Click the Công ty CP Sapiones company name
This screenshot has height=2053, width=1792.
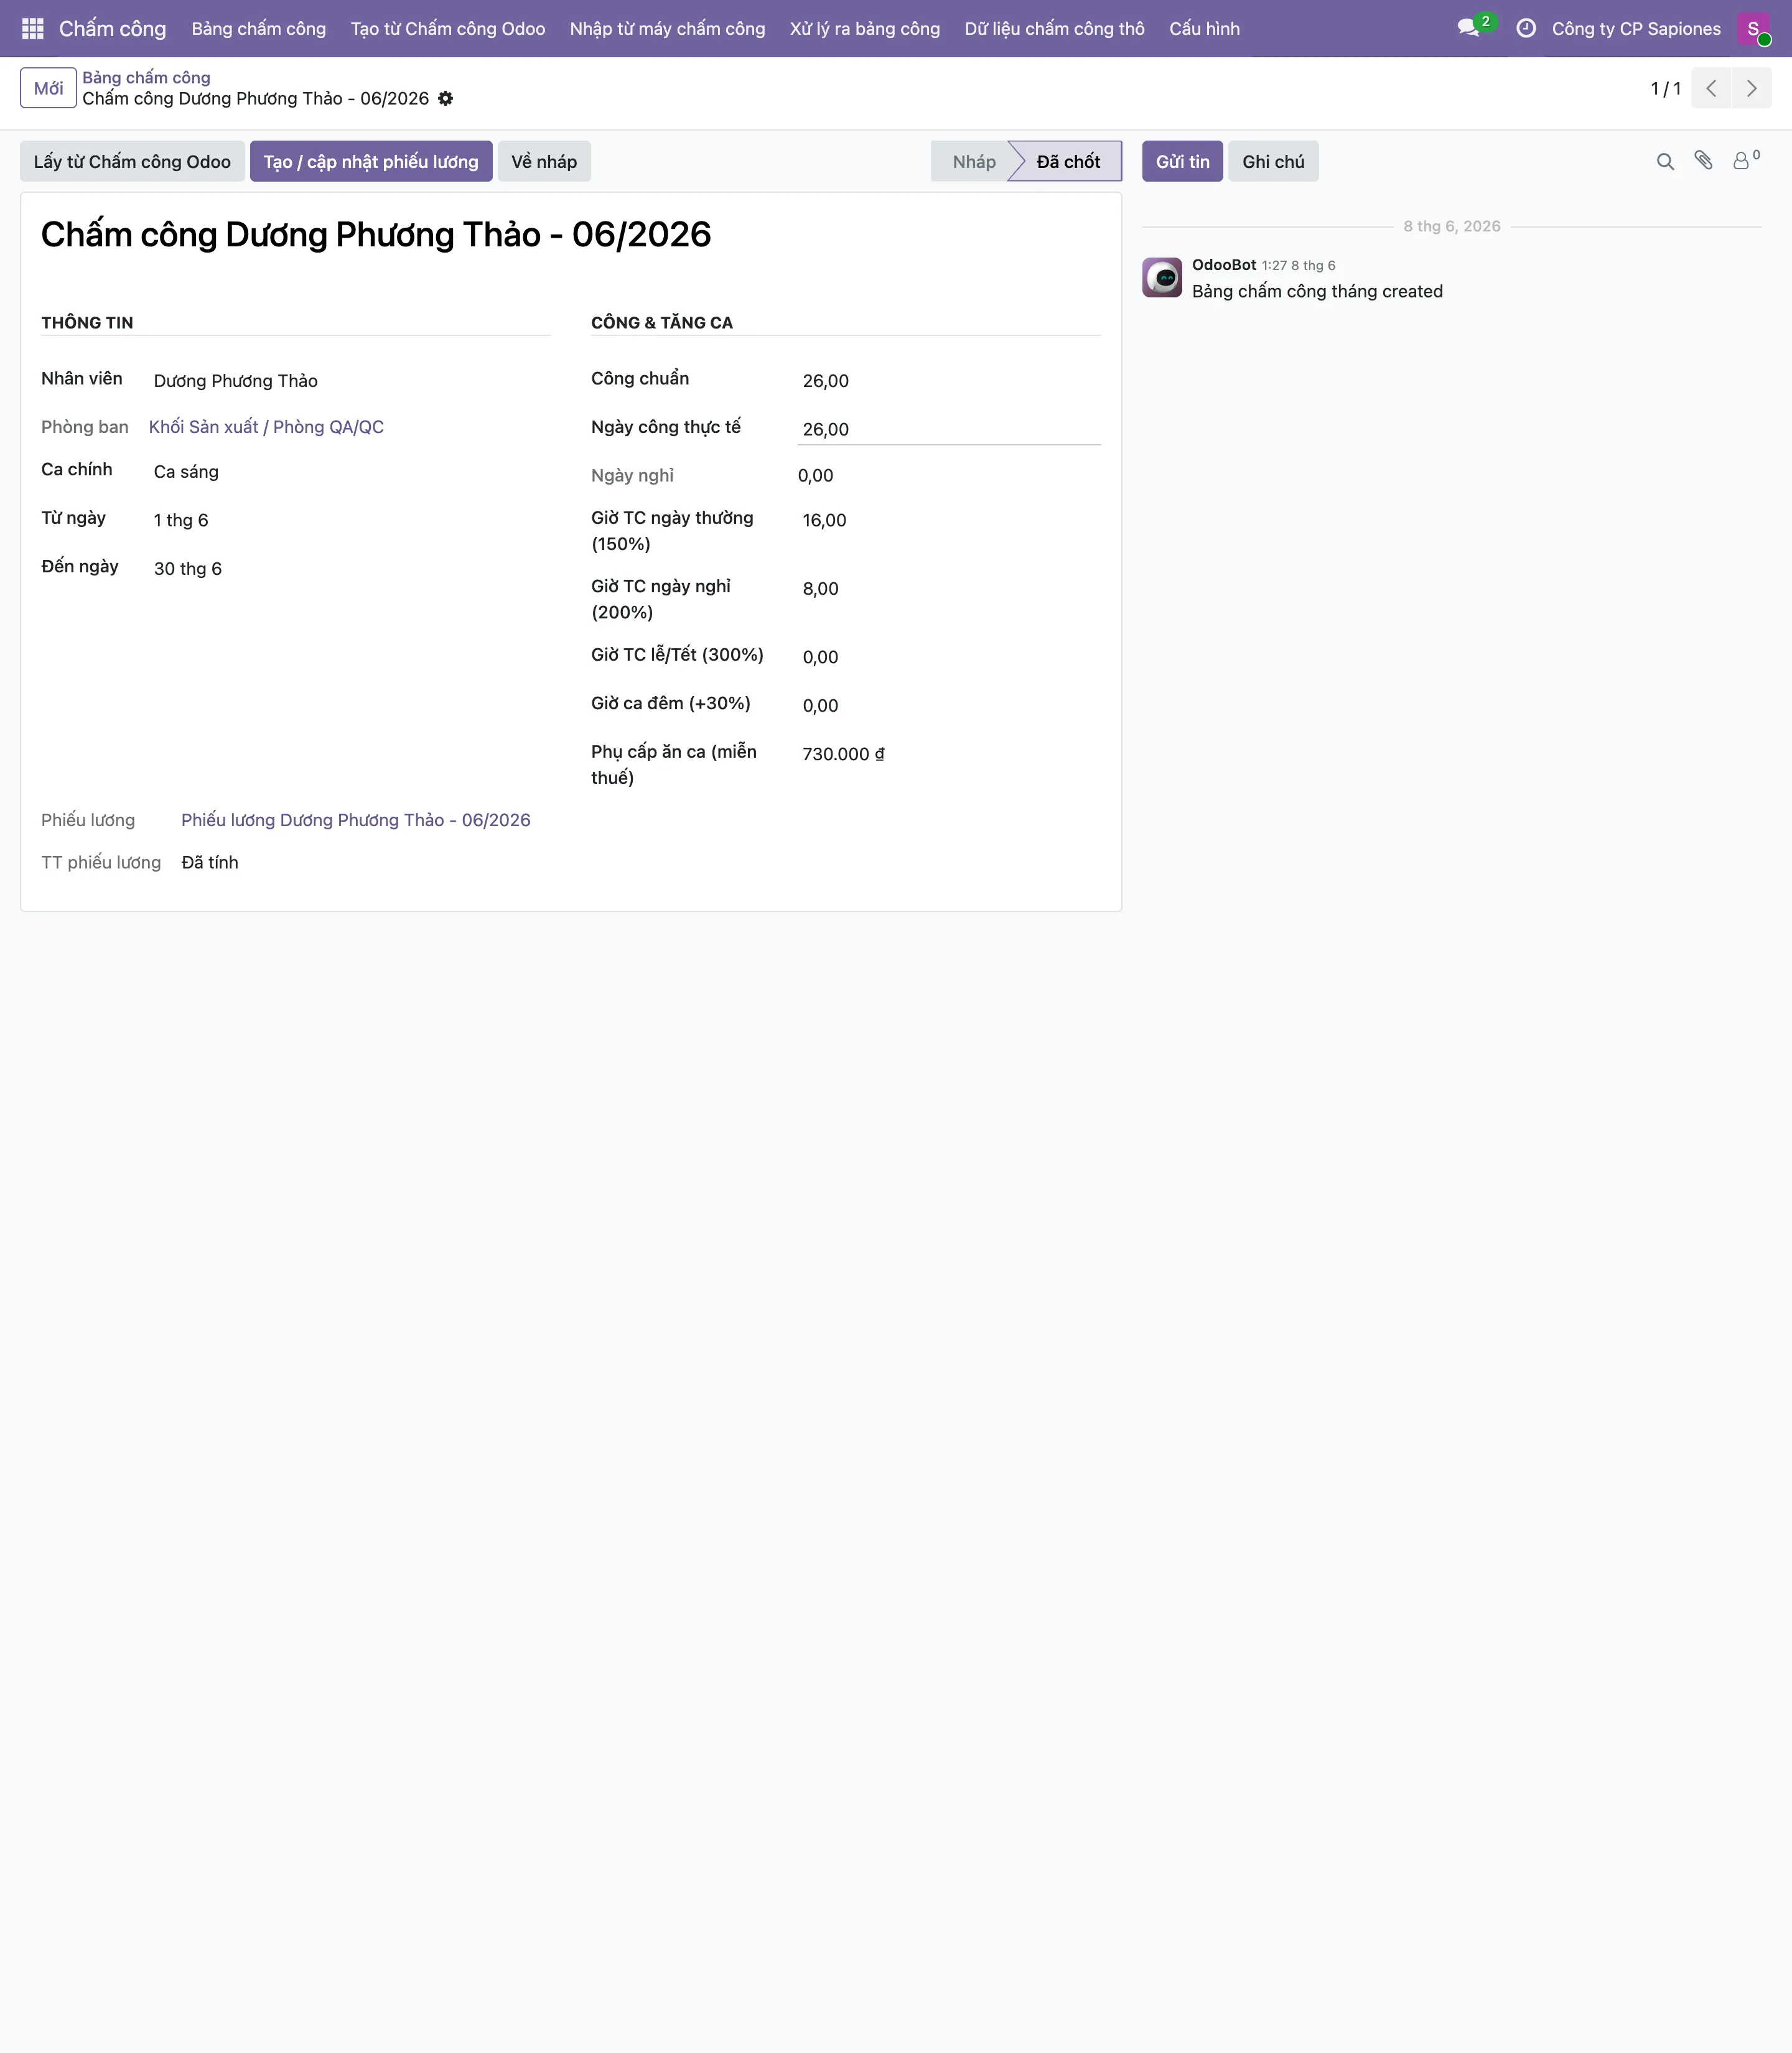click(1636, 29)
